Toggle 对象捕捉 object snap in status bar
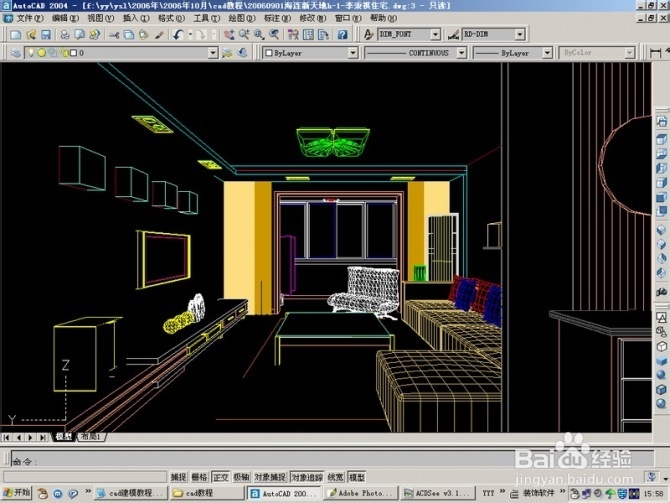 (270, 477)
